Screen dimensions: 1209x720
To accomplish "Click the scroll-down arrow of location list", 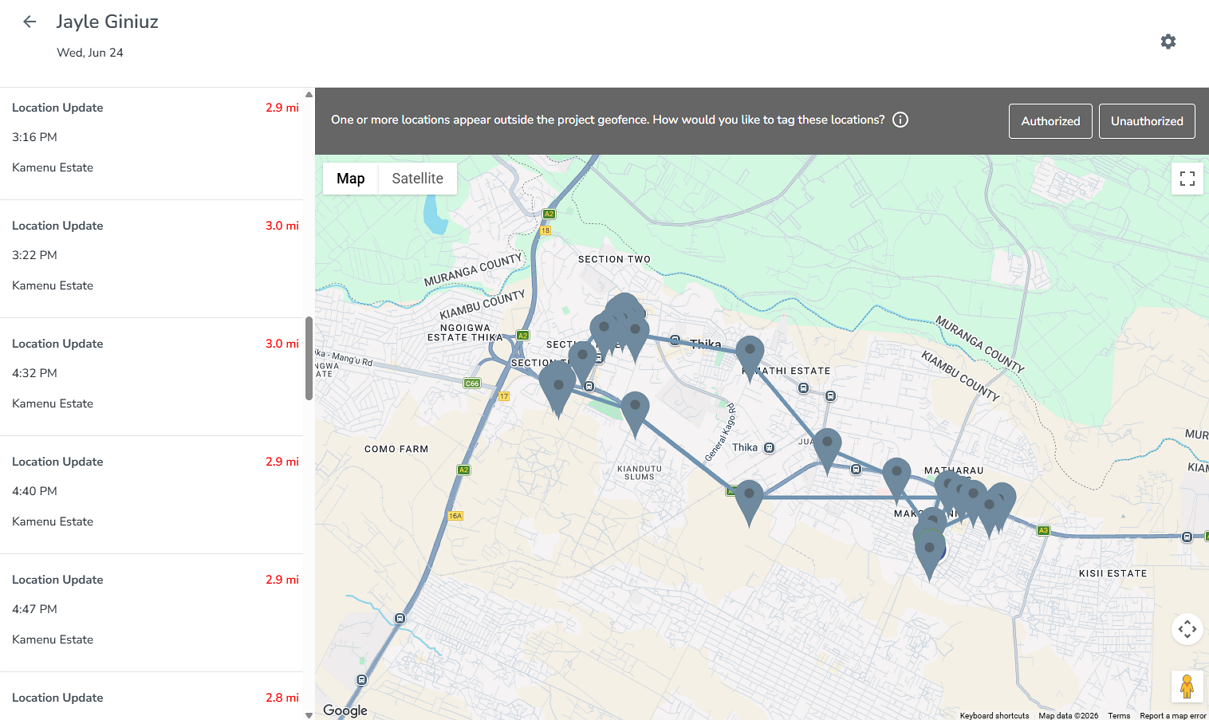I will coord(308,714).
